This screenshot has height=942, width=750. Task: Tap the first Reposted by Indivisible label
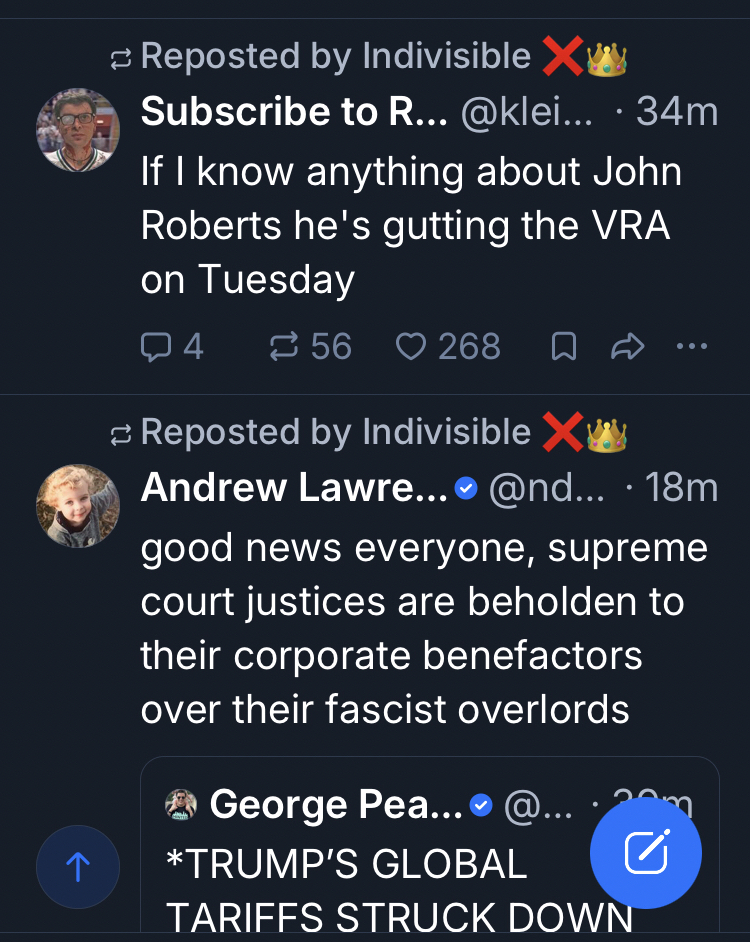pyautogui.click(x=335, y=57)
